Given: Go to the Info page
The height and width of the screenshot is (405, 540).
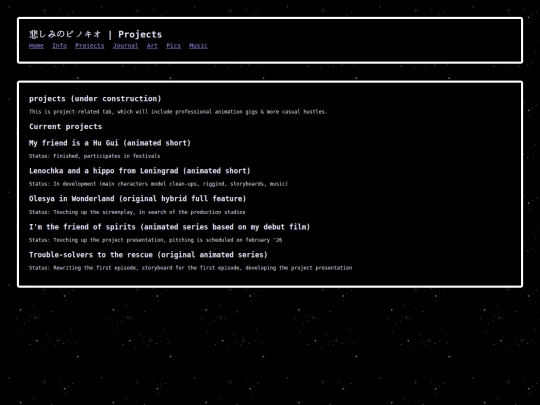Looking at the screenshot, I should pos(59,46).
